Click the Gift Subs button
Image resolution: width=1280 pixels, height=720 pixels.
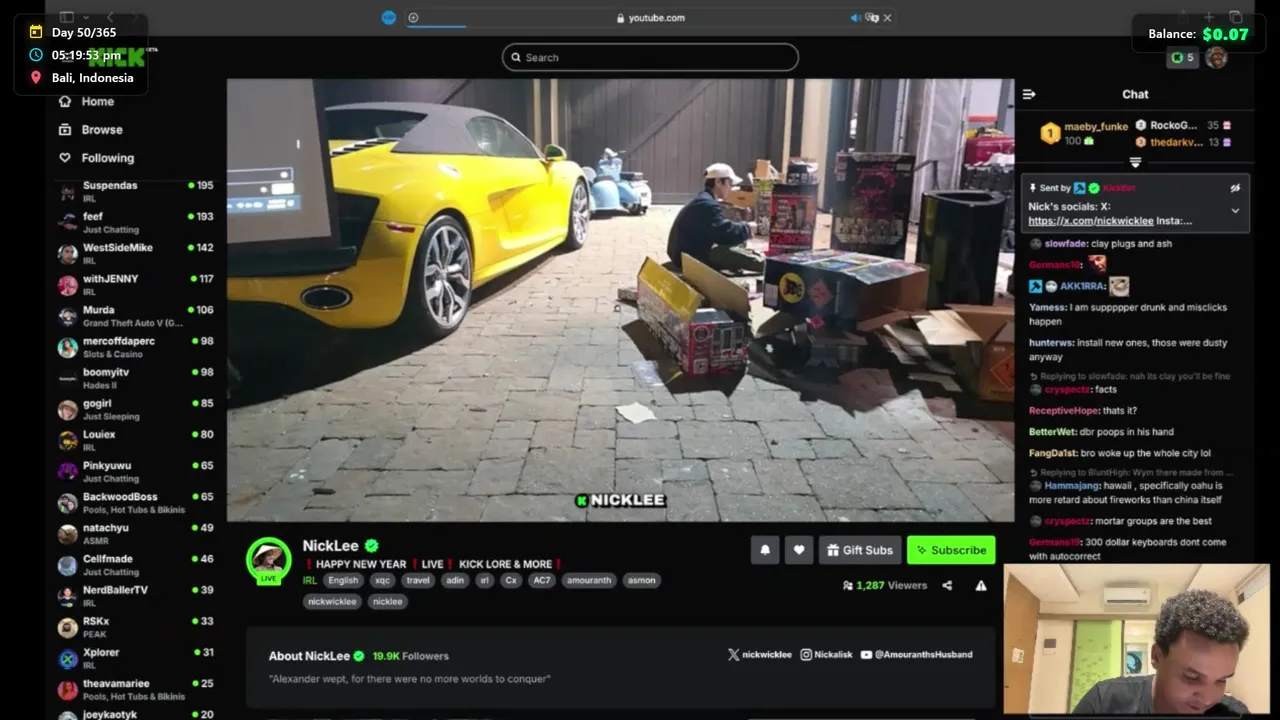click(860, 550)
